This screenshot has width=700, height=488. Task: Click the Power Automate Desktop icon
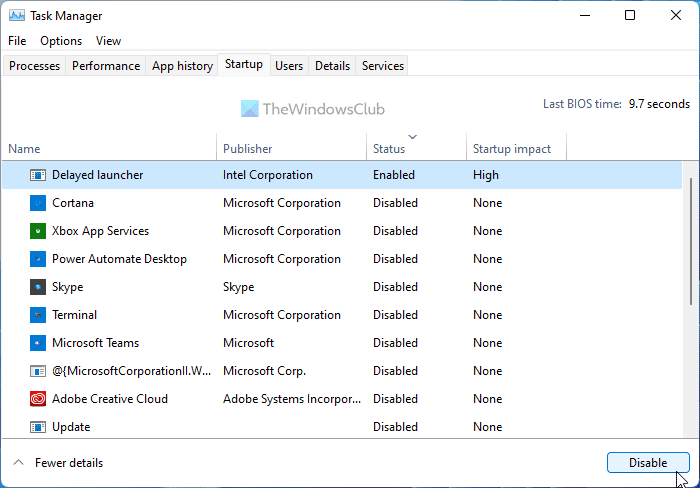tap(38, 259)
